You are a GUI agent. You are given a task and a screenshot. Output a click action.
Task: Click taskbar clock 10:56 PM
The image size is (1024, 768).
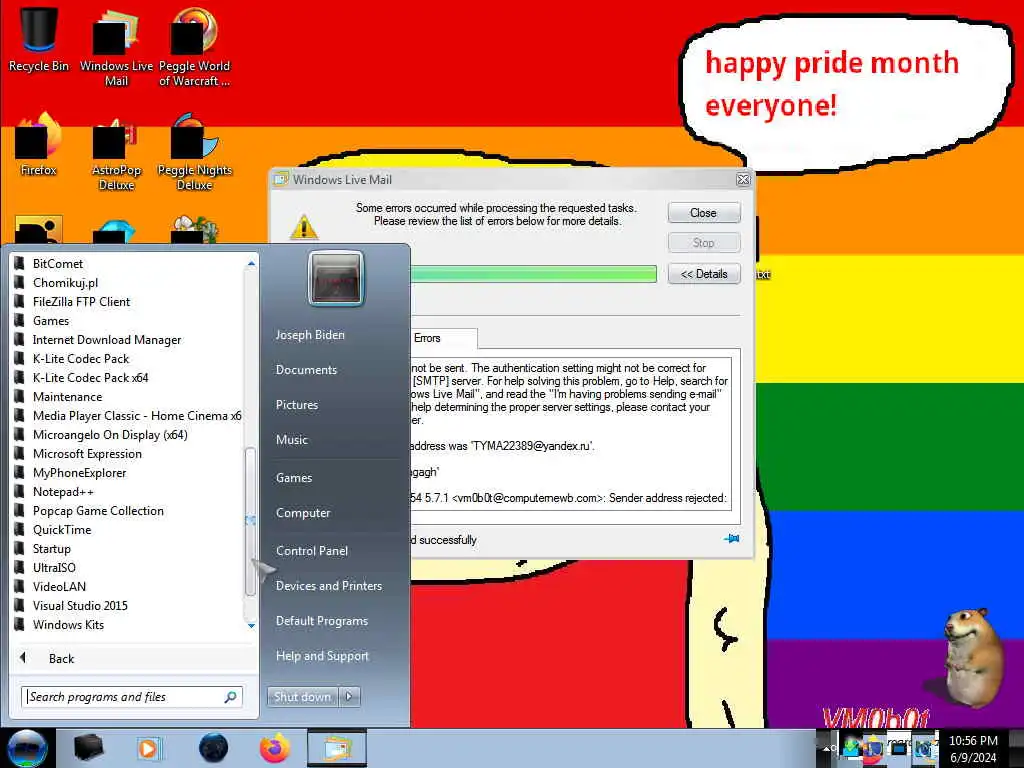973,749
